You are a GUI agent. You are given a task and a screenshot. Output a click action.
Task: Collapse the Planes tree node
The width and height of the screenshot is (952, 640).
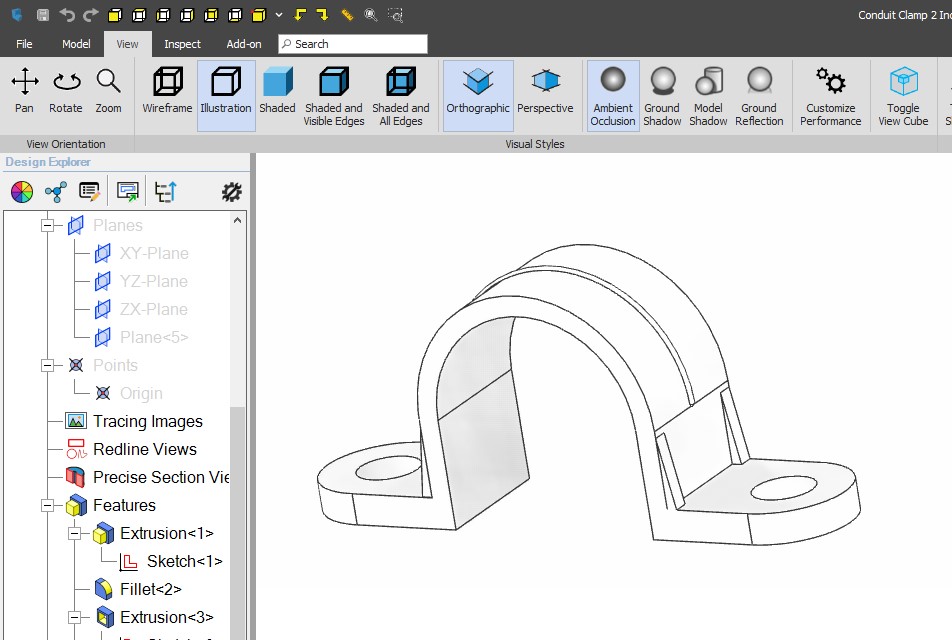[47, 225]
